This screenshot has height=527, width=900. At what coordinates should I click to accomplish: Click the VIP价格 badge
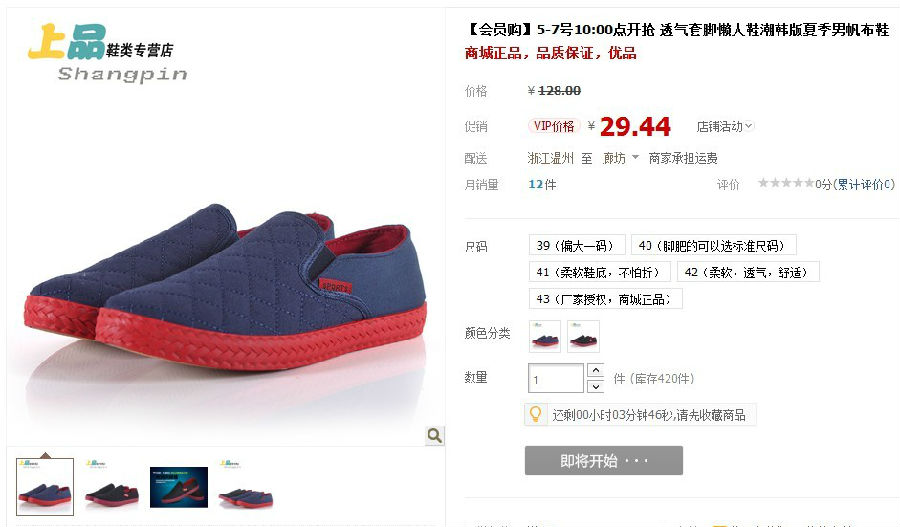pyautogui.click(x=554, y=126)
